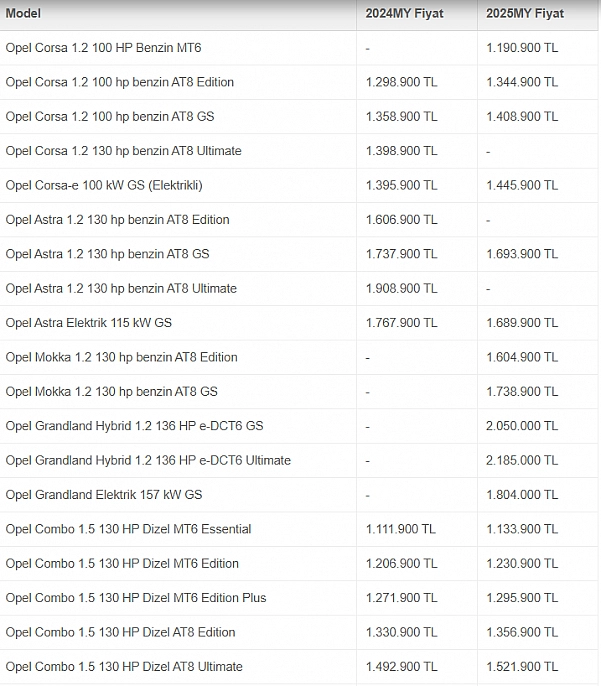The image size is (601, 686).
Task: Click the Model column header
Action: point(23,14)
